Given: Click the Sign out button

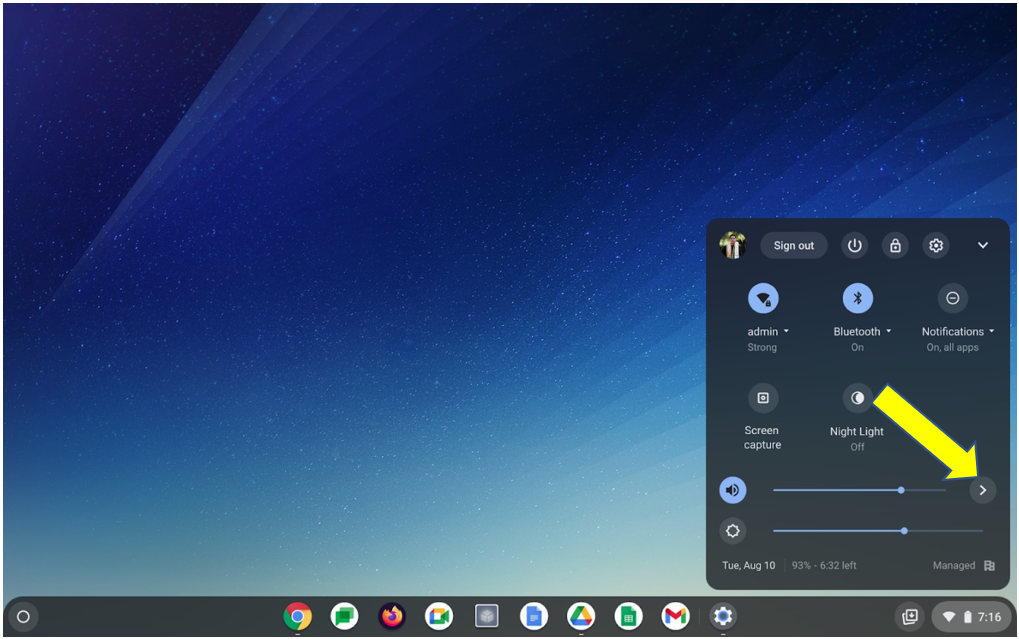Looking at the screenshot, I should tap(793, 246).
